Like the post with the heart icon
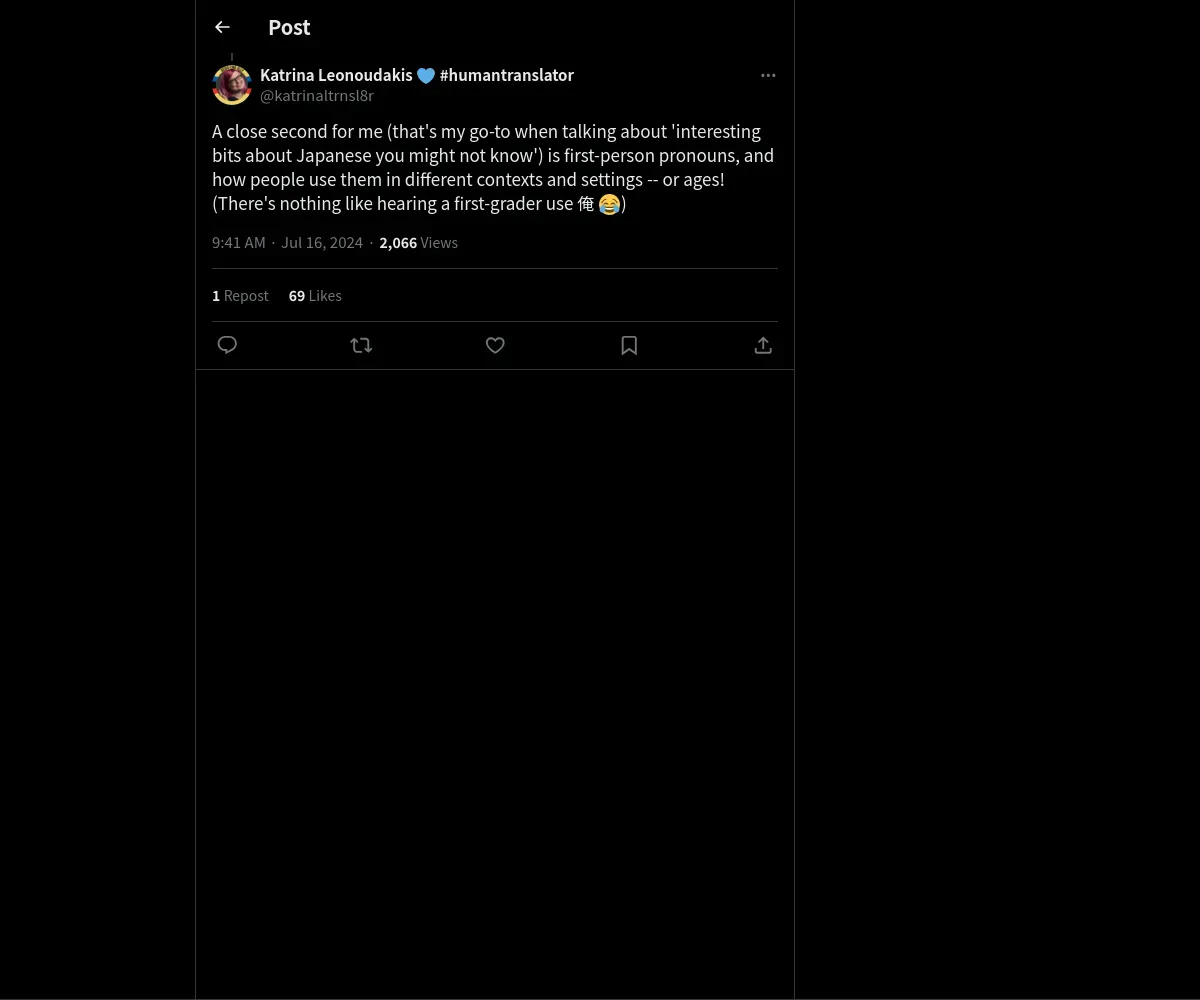 (495, 345)
